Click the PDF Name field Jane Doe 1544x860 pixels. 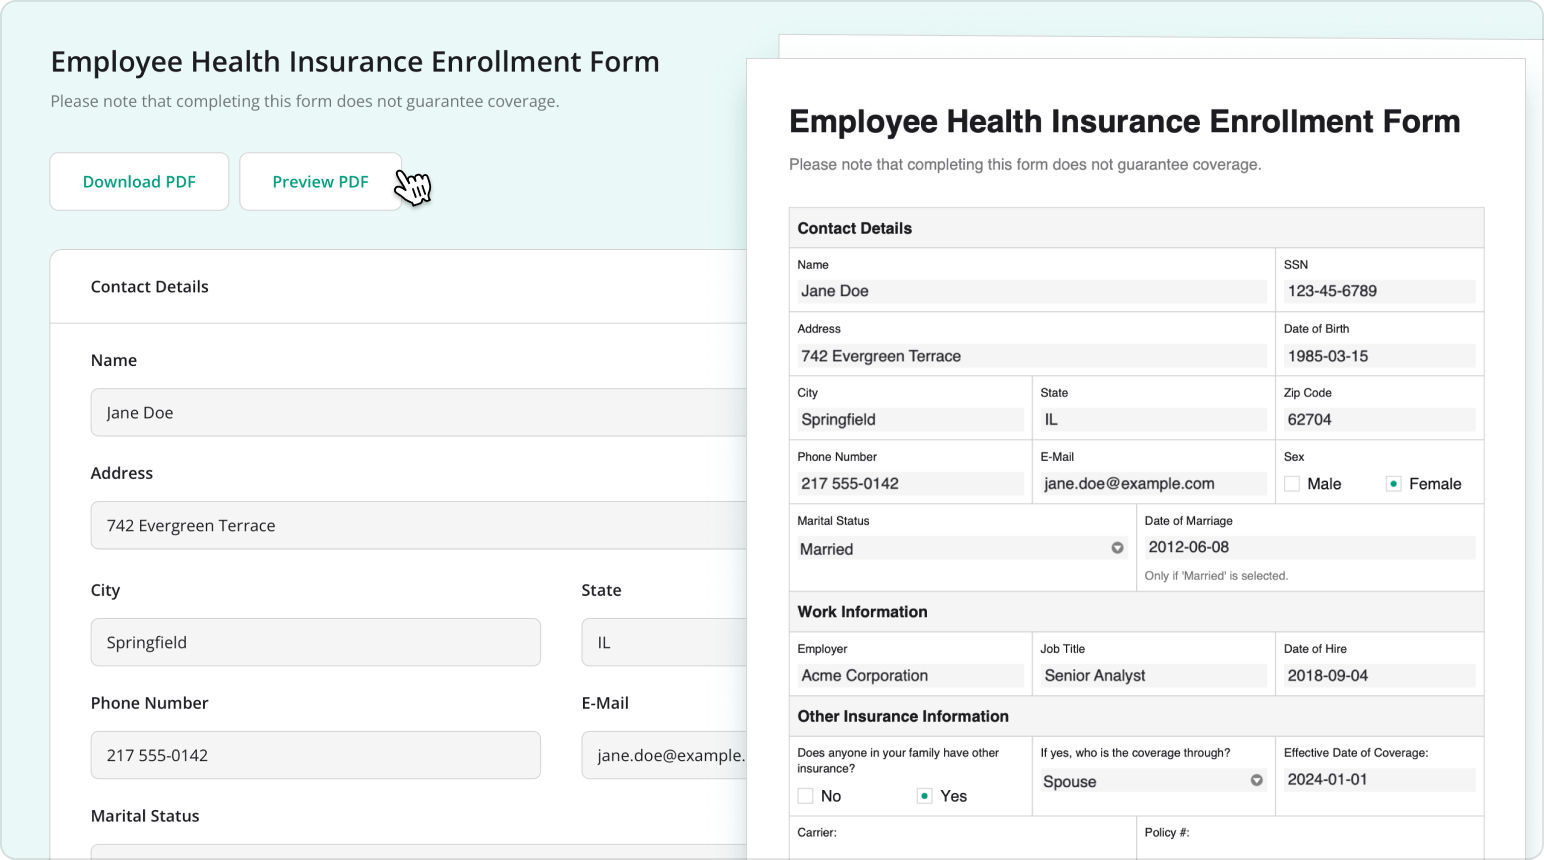coord(1032,291)
